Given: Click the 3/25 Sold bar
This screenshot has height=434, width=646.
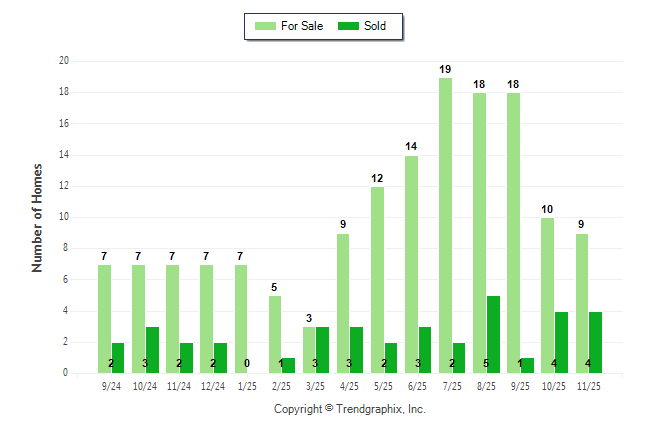Looking at the screenshot, I should [322, 350].
